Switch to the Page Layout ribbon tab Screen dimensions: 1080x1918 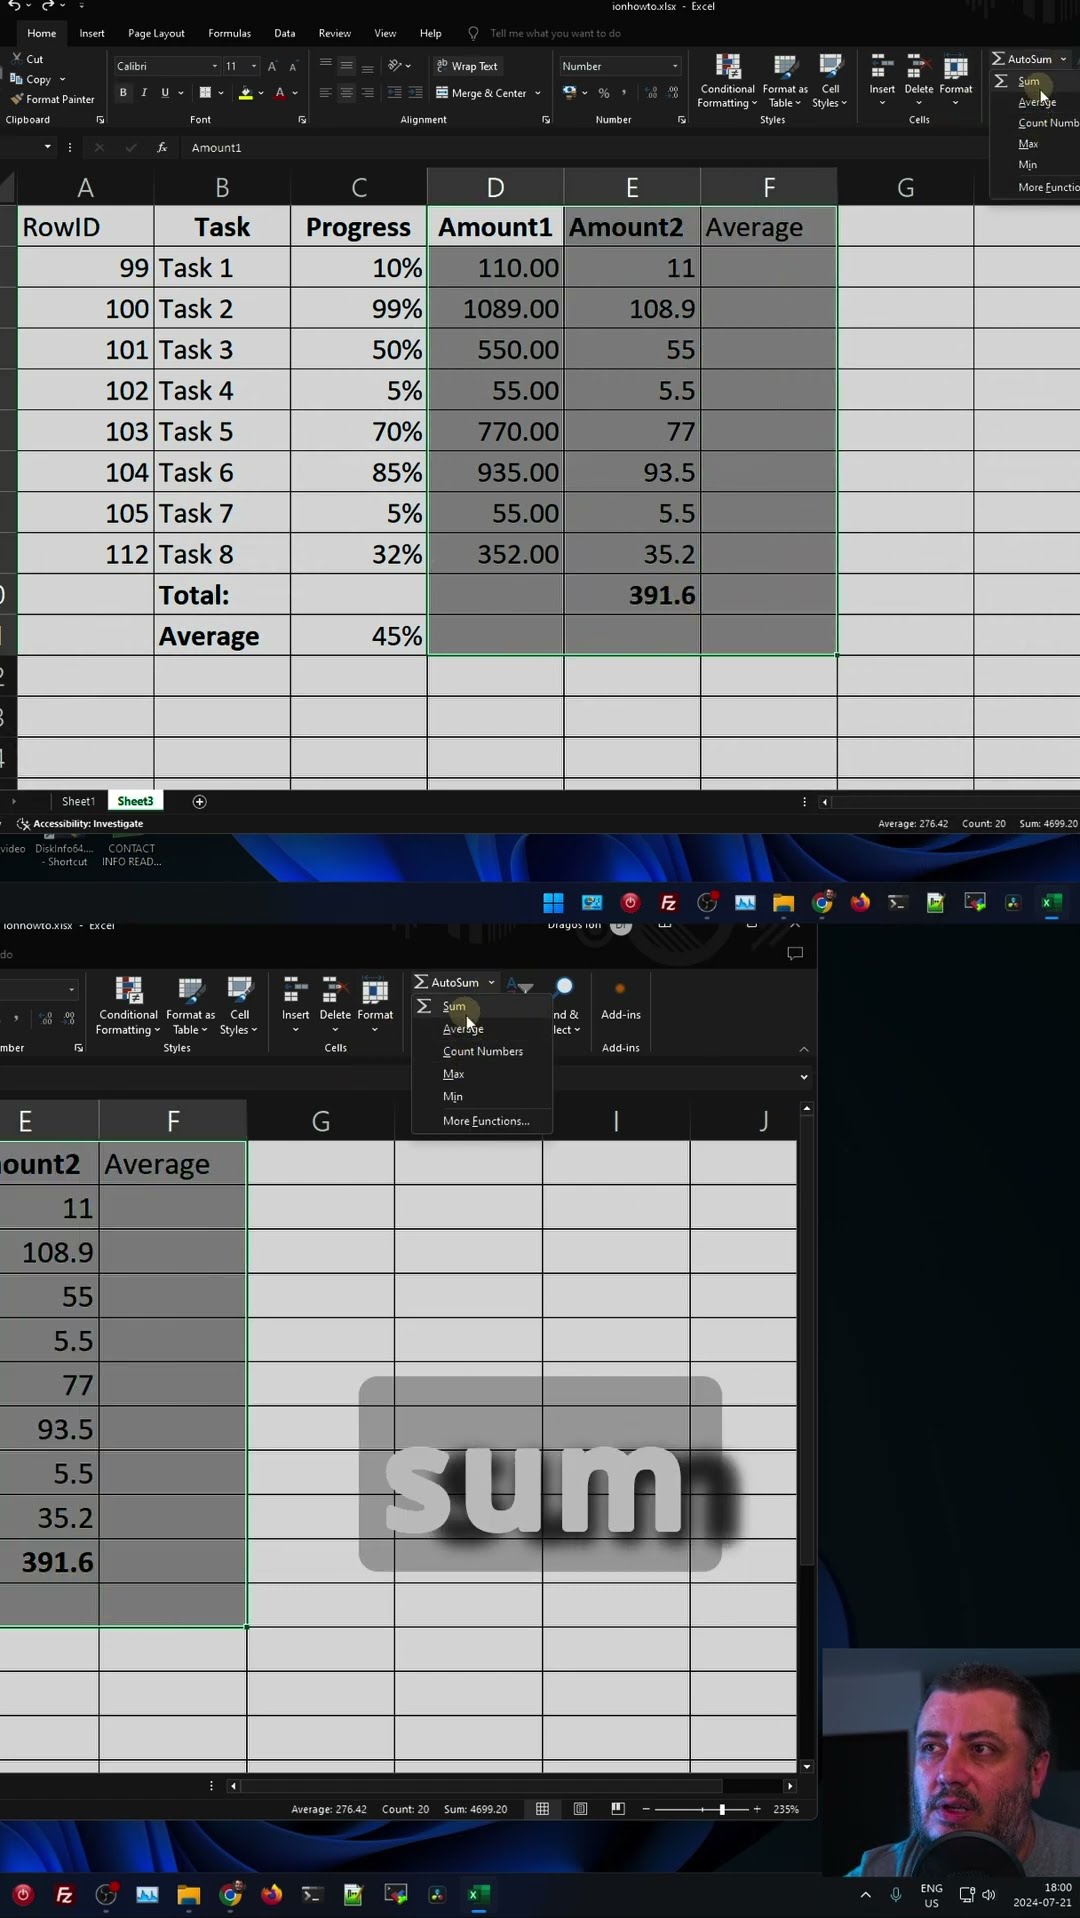click(156, 33)
